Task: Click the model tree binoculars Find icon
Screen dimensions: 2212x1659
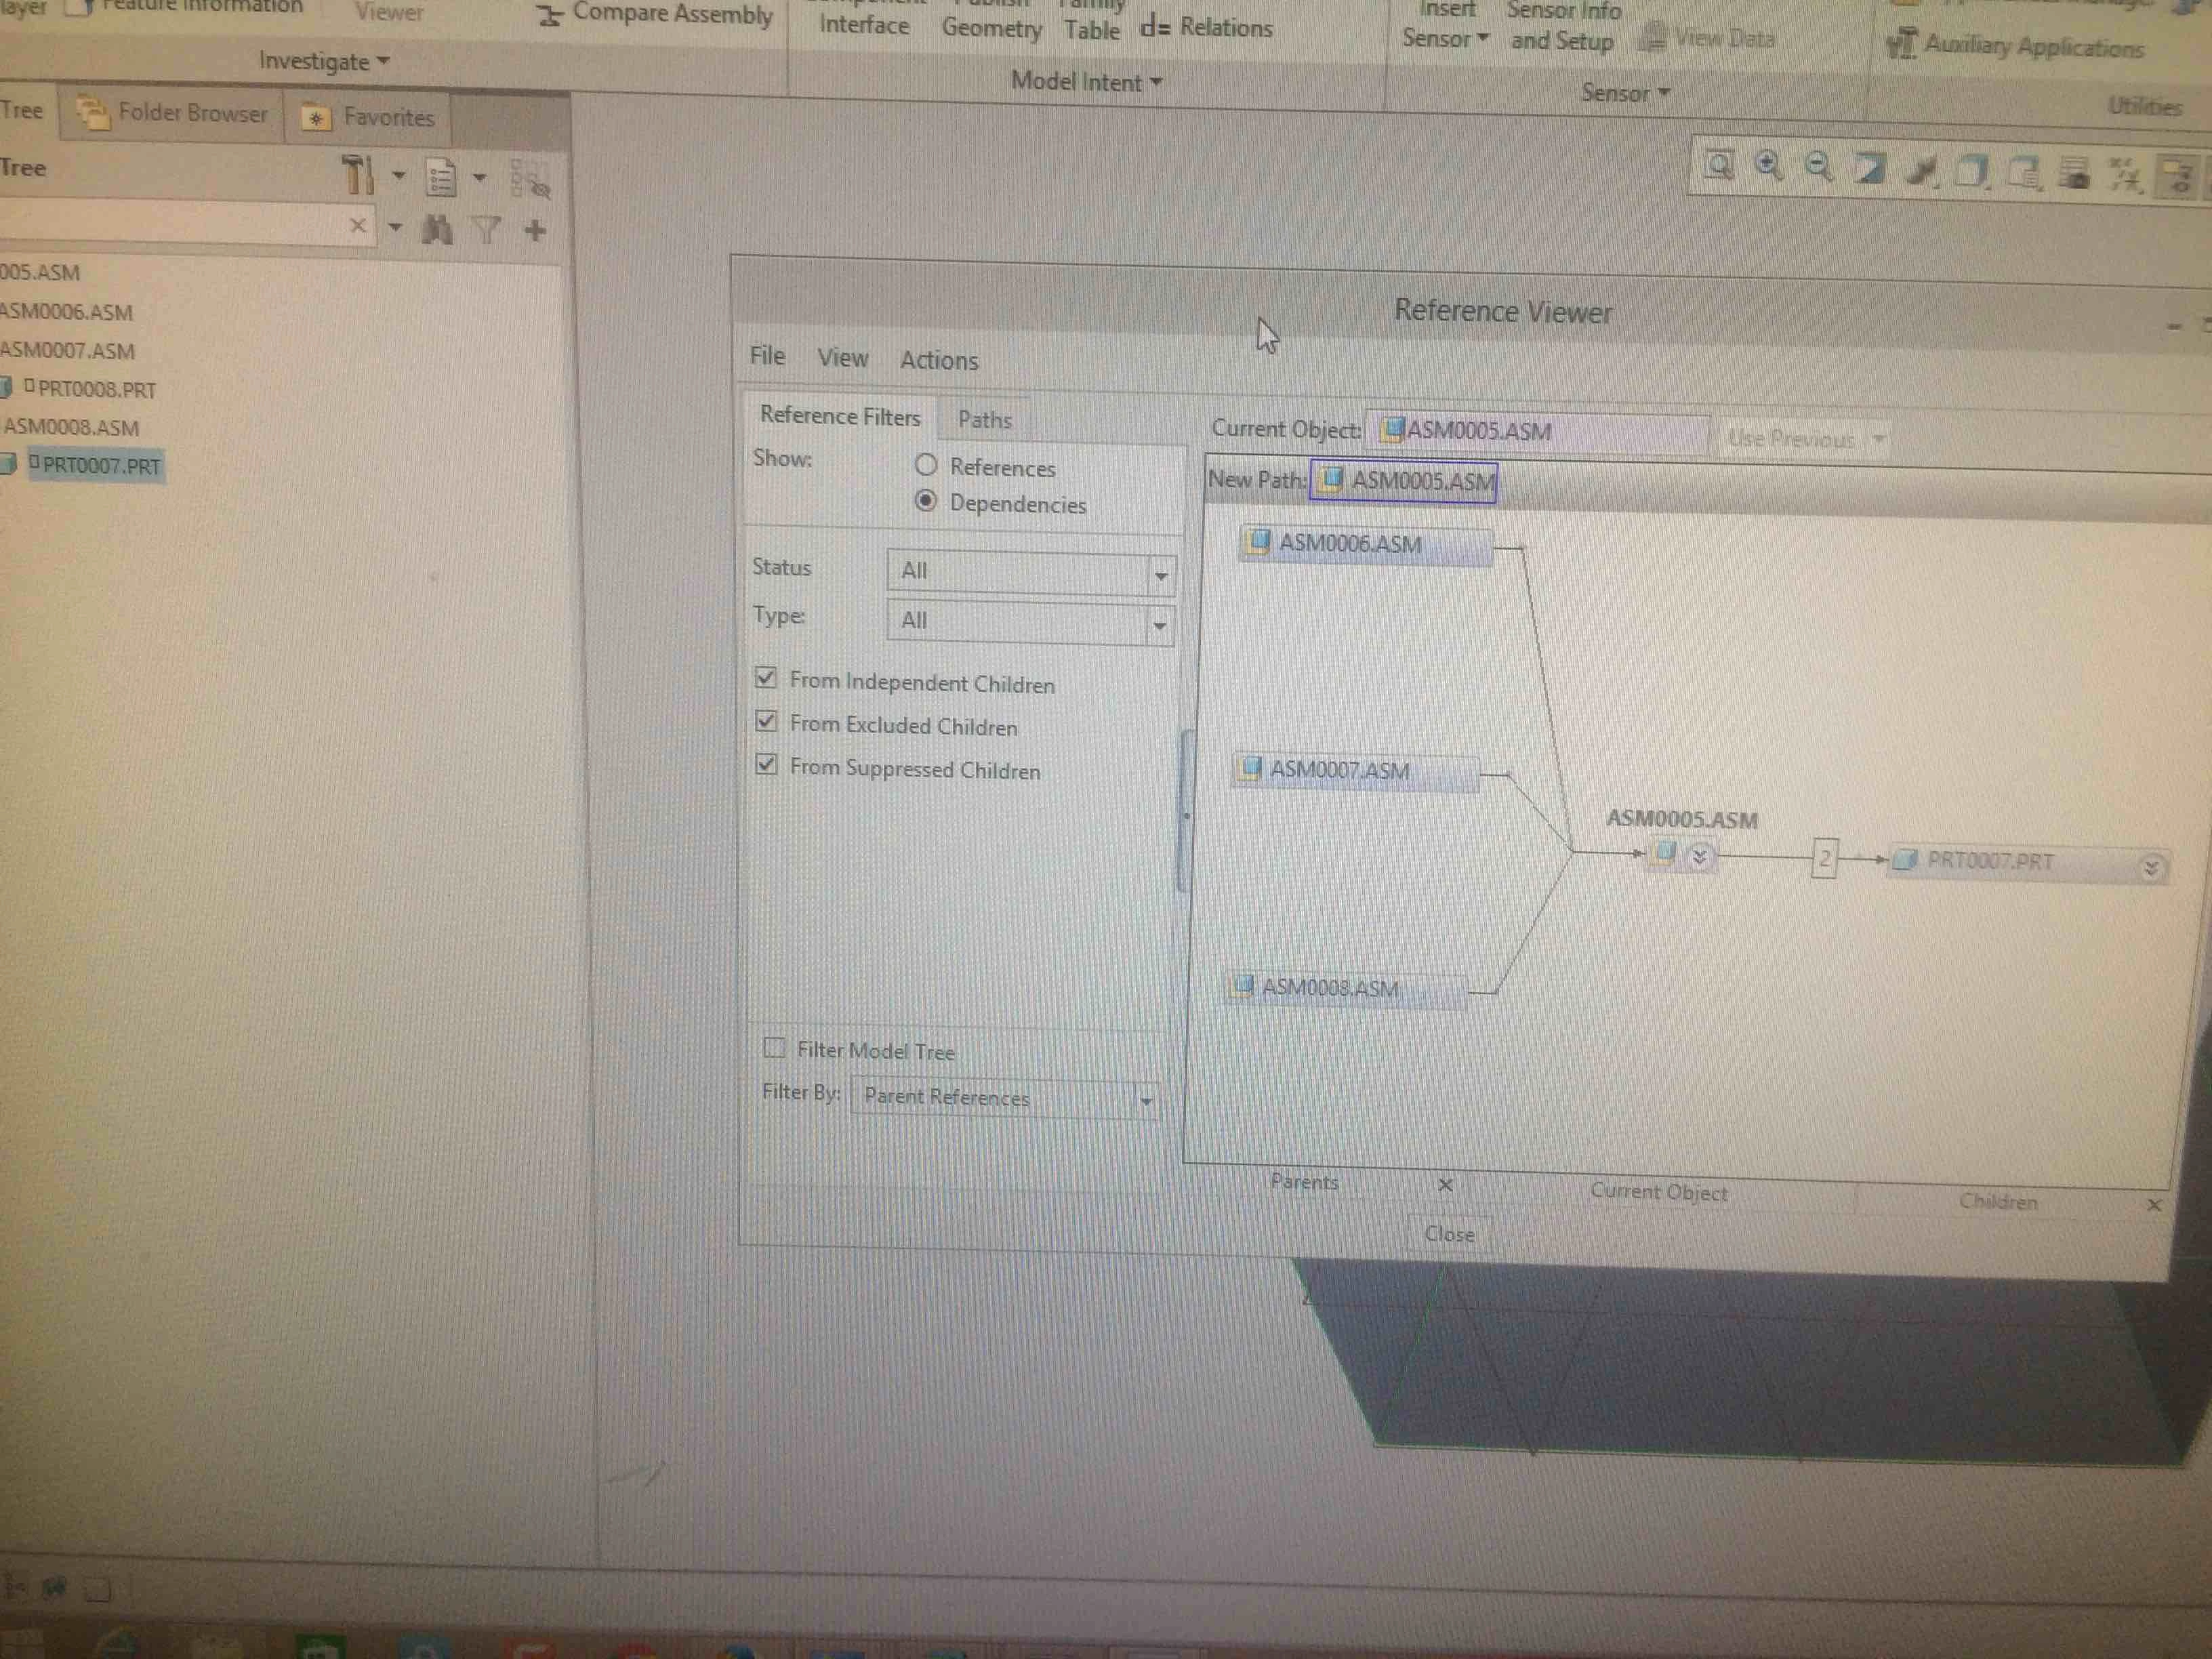Action: 437,230
